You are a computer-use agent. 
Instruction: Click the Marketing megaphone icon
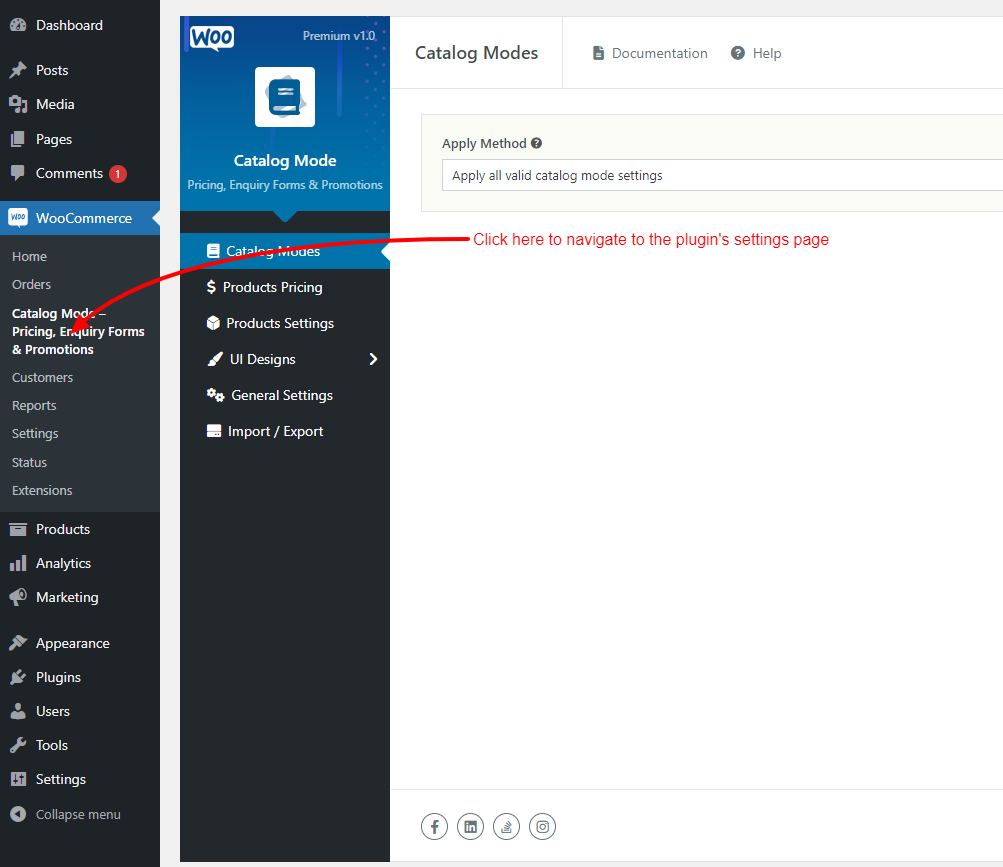click(x=18, y=597)
